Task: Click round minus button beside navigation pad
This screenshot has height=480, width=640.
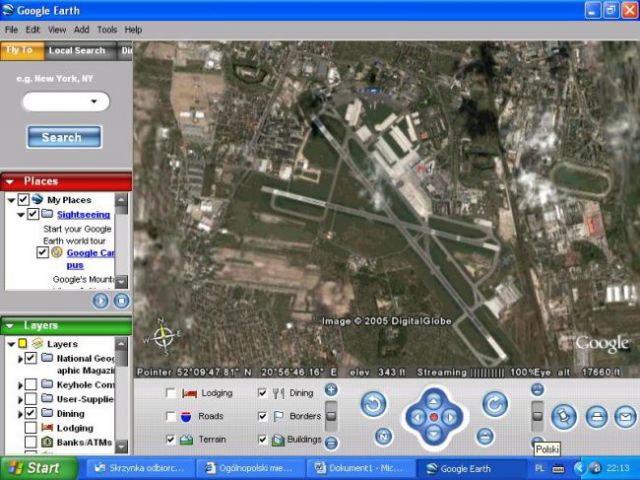Action: [485, 436]
